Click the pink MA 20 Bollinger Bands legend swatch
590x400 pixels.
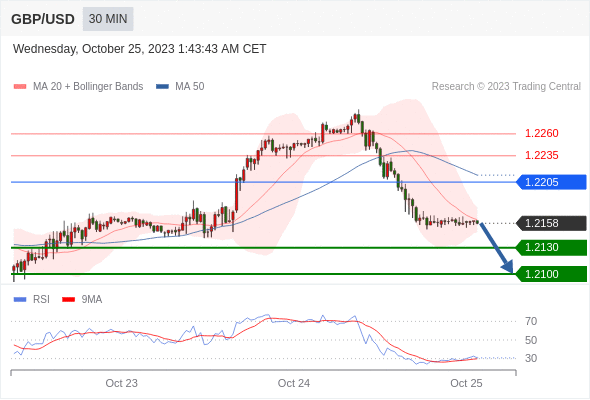(20, 87)
